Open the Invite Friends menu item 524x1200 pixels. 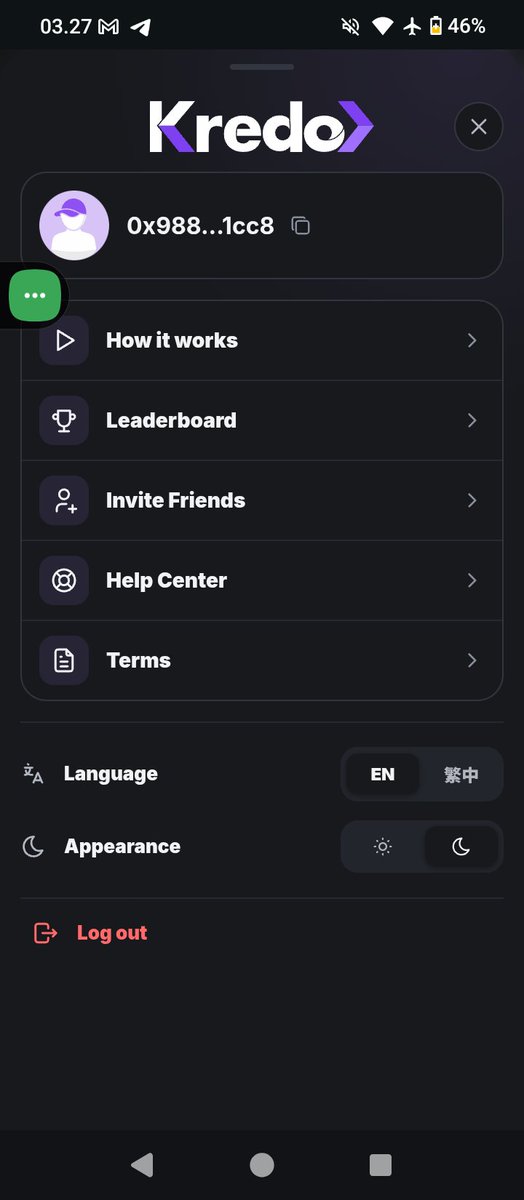(262, 500)
